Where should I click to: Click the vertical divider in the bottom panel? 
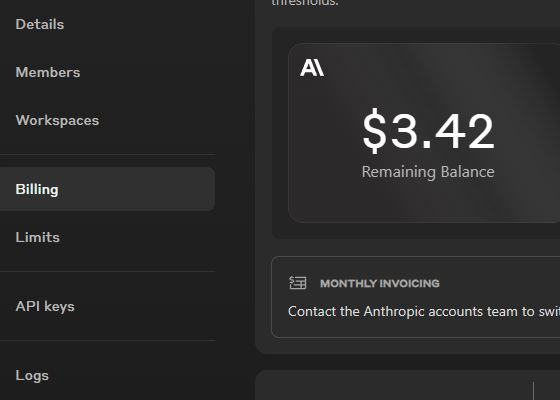534,391
